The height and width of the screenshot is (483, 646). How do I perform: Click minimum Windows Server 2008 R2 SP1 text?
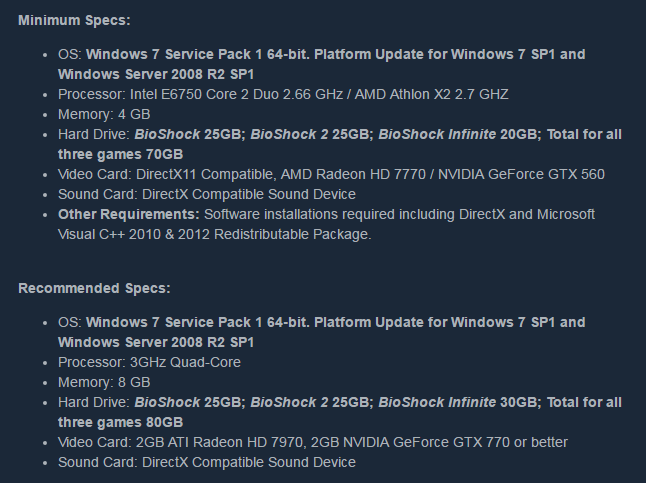click(x=156, y=74)
